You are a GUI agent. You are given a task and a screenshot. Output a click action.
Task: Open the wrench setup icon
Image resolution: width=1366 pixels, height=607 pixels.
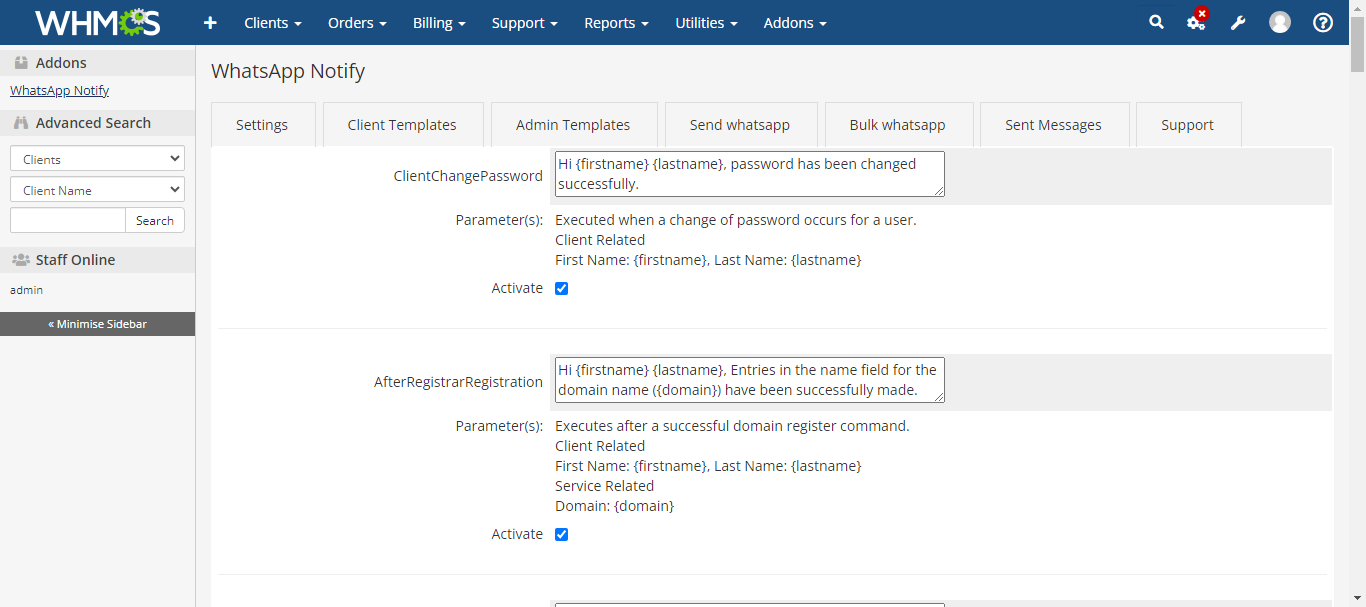tap(1238, 22)
